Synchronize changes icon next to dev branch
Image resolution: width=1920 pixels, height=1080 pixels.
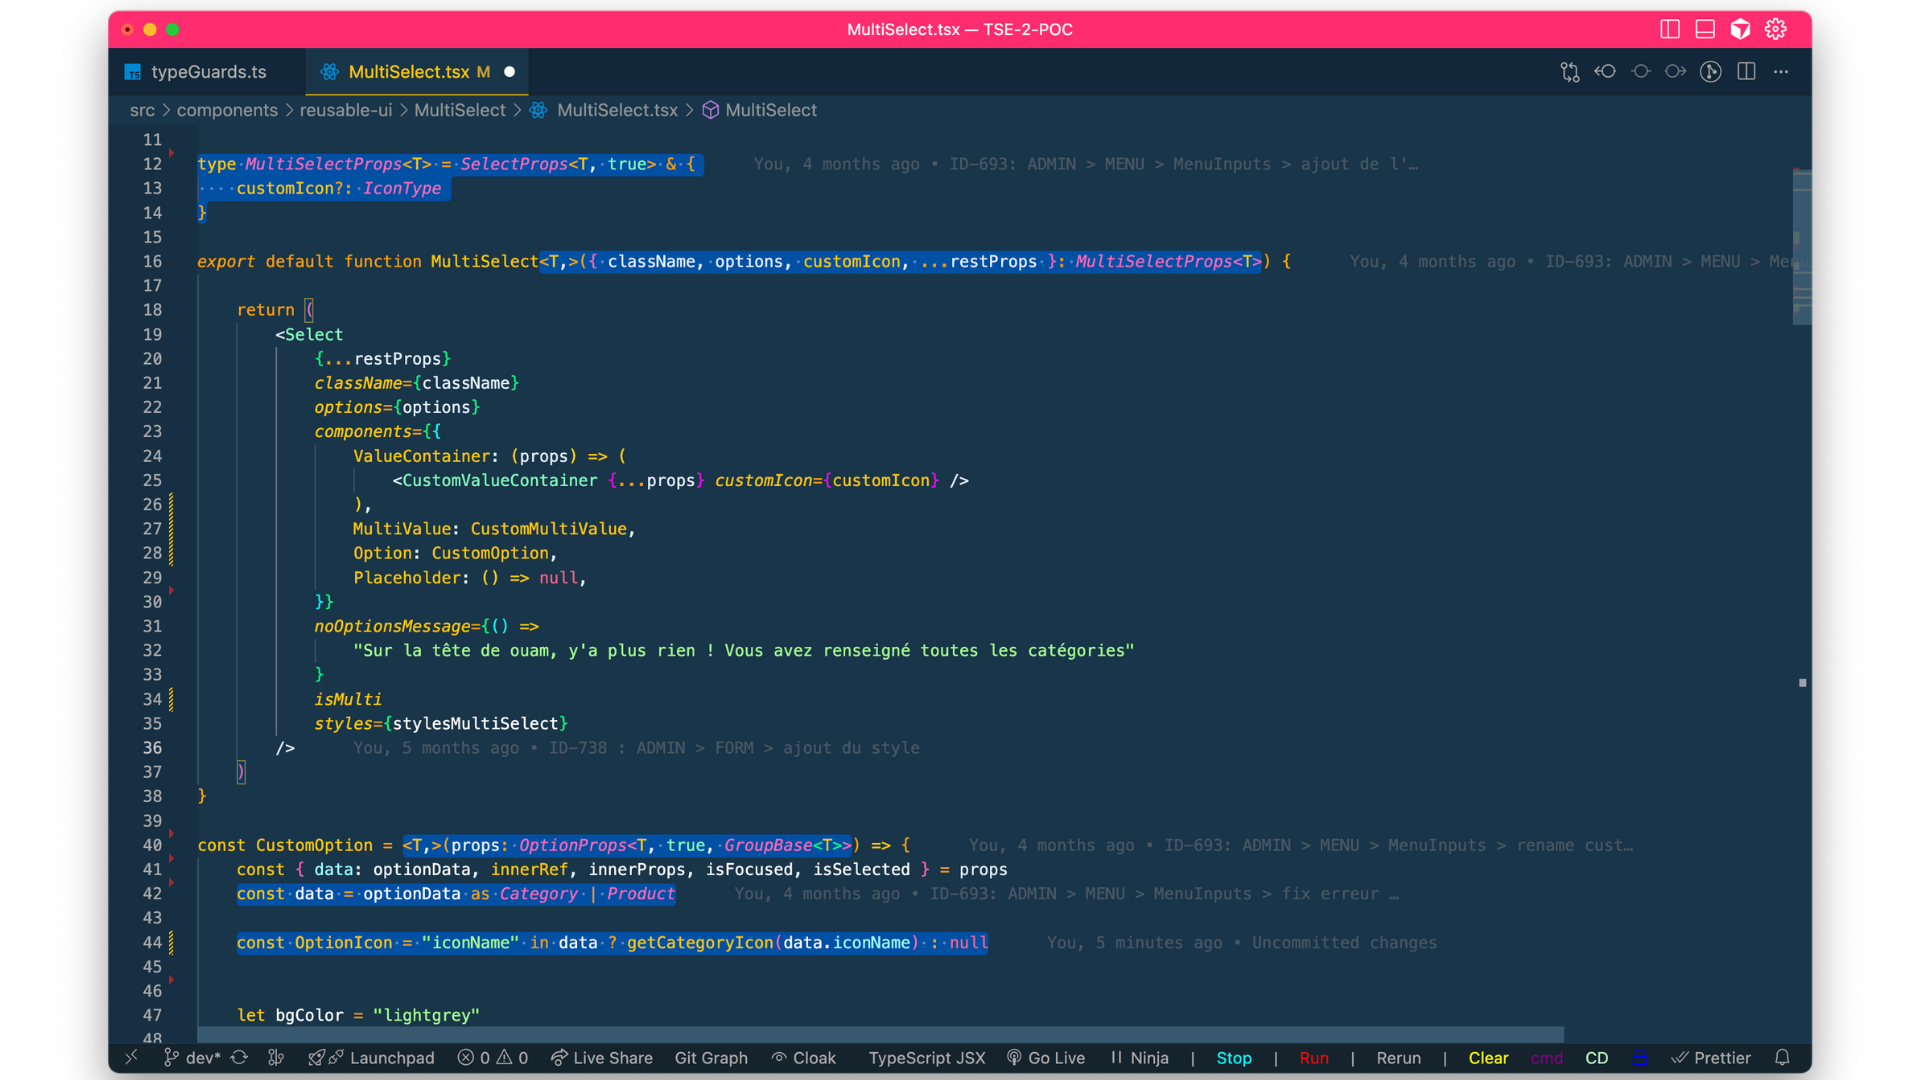[239, 1058]
